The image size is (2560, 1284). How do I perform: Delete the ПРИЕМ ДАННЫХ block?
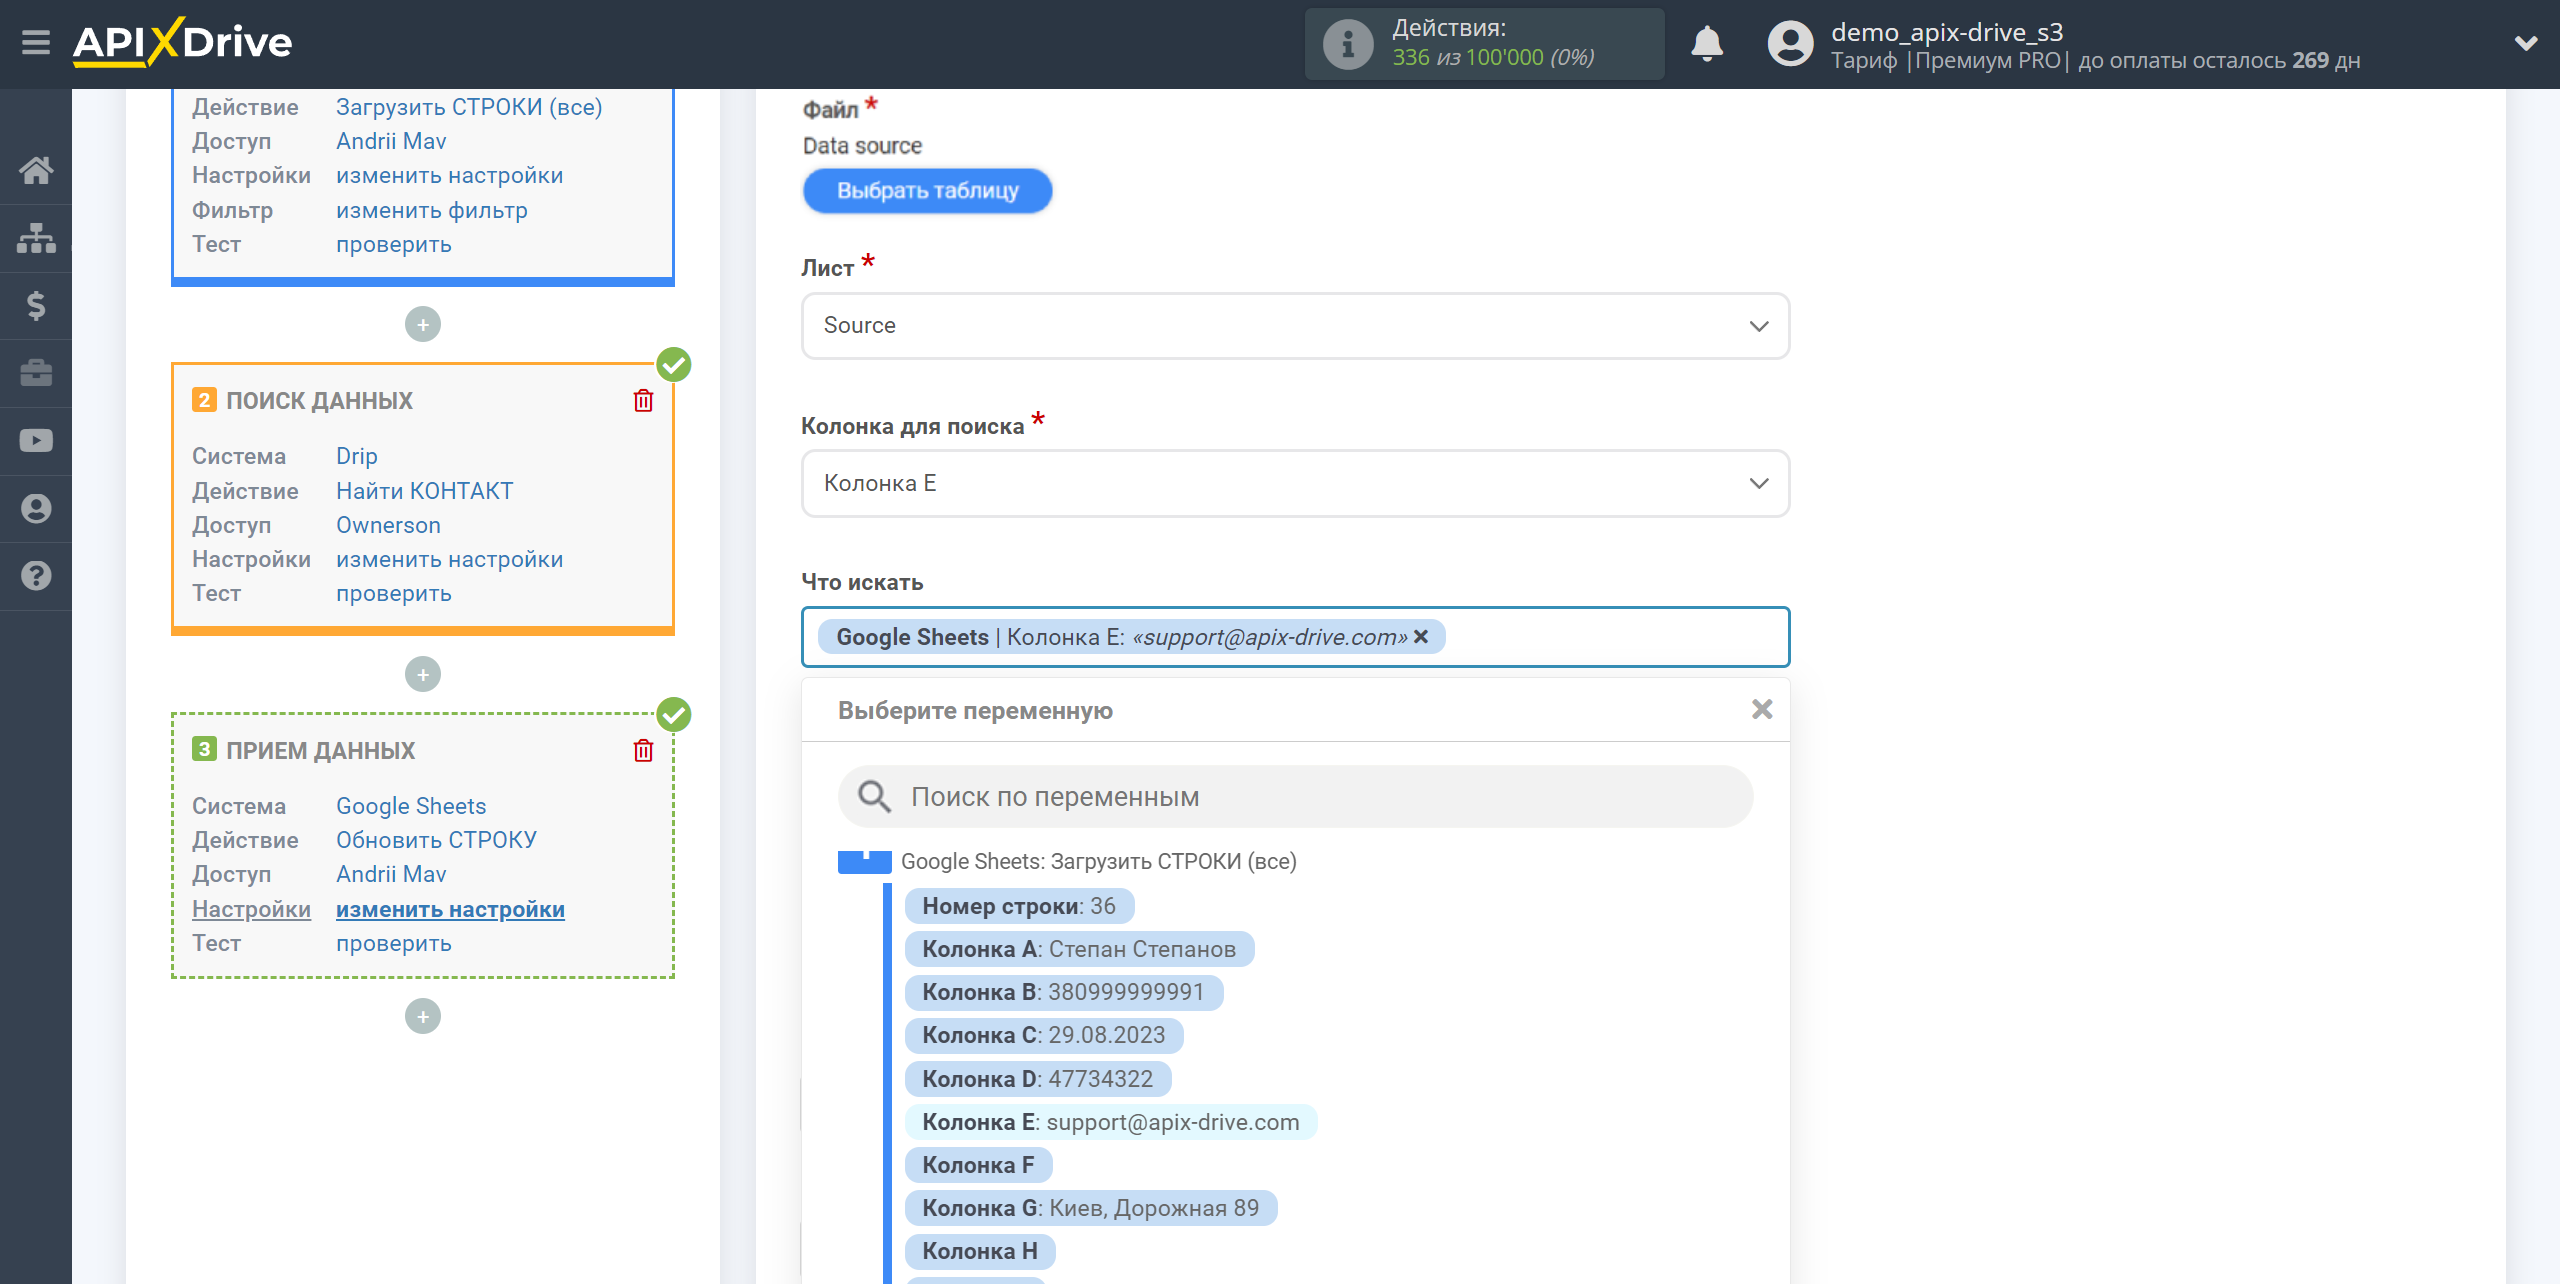643,751
